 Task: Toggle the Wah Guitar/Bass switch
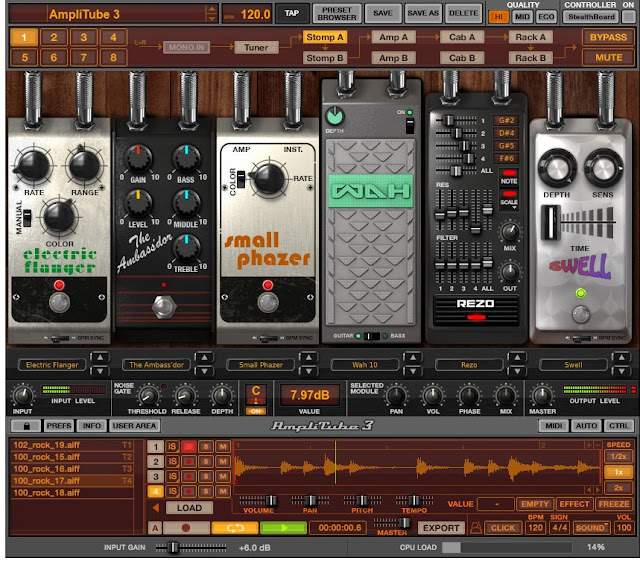(x=371, y=336)
